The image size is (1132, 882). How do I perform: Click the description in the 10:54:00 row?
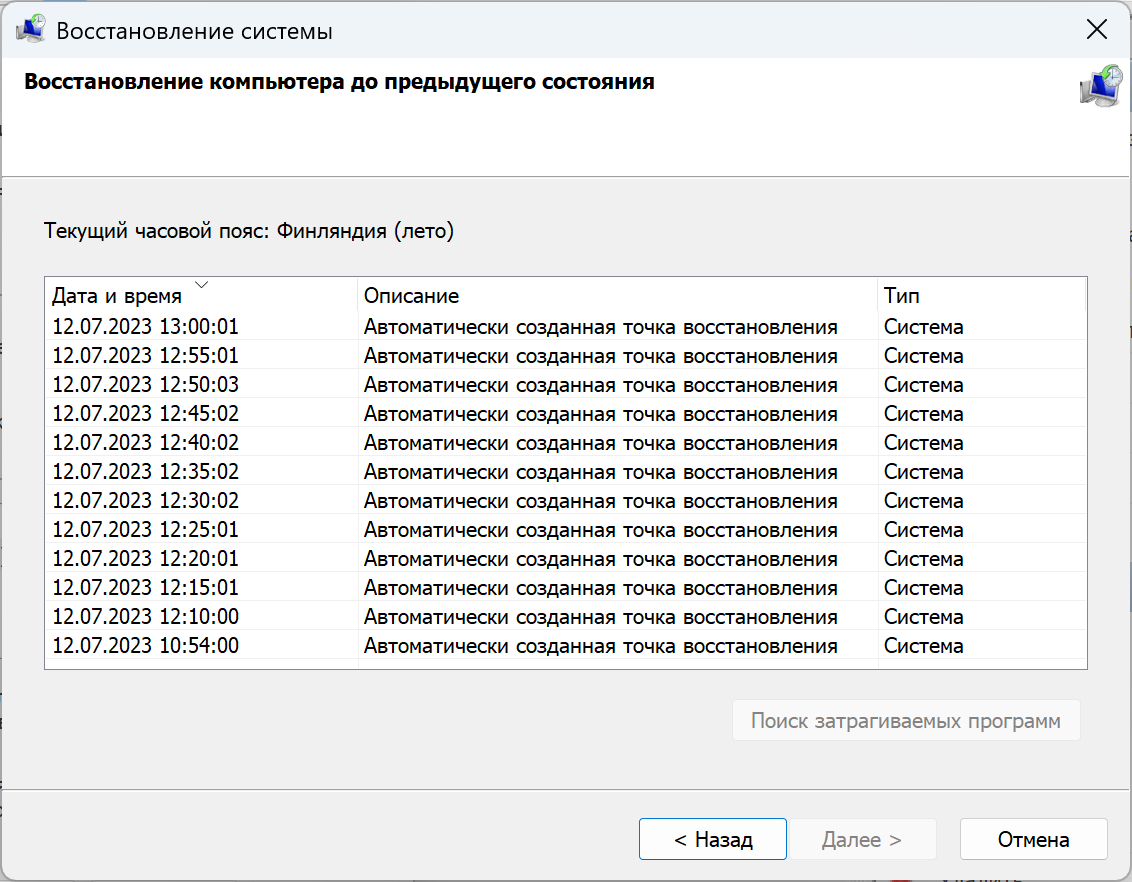[601, 646]
